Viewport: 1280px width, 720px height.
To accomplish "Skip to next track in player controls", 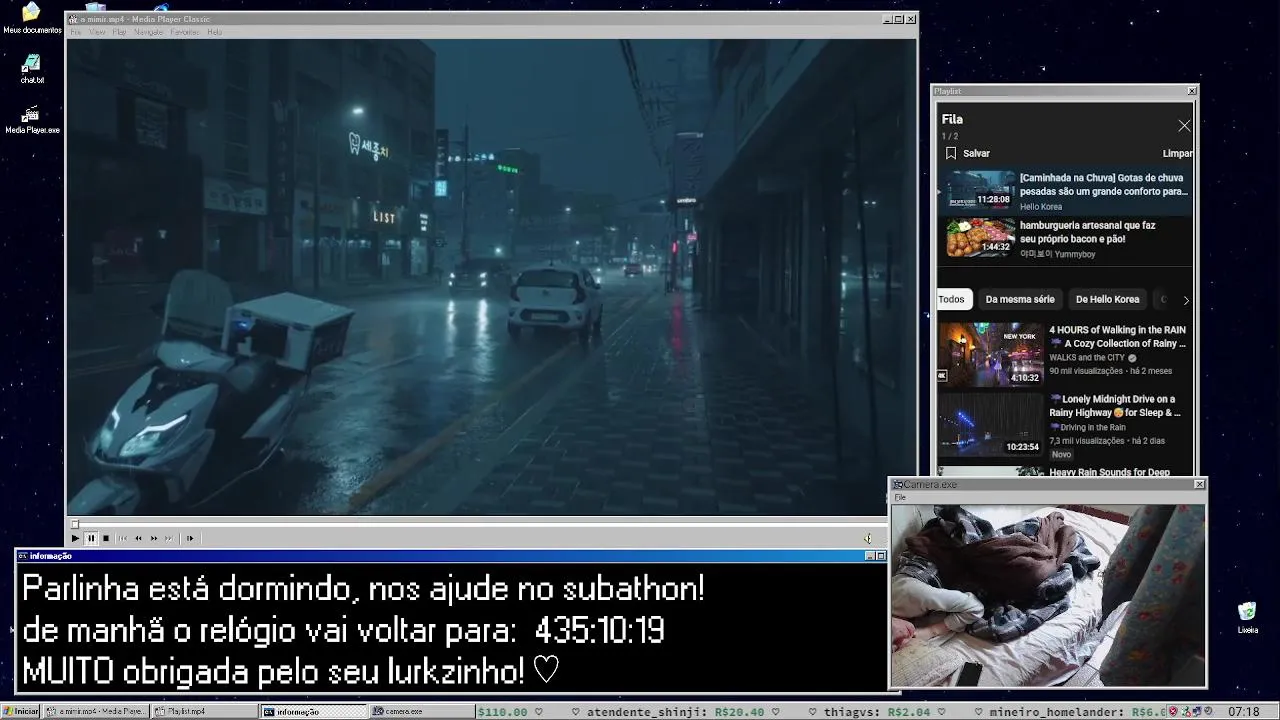I will click(169, 538).
